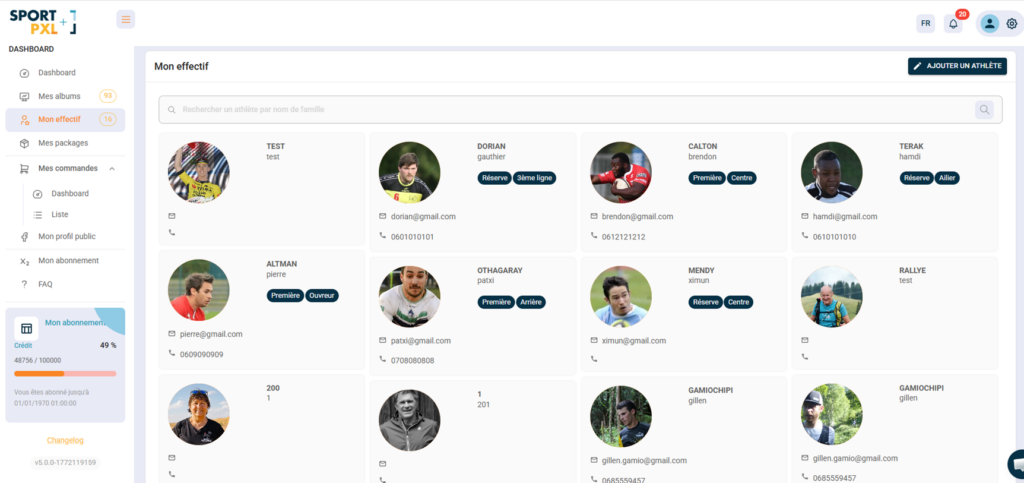Click the SportPXL logo

[42, 21]
